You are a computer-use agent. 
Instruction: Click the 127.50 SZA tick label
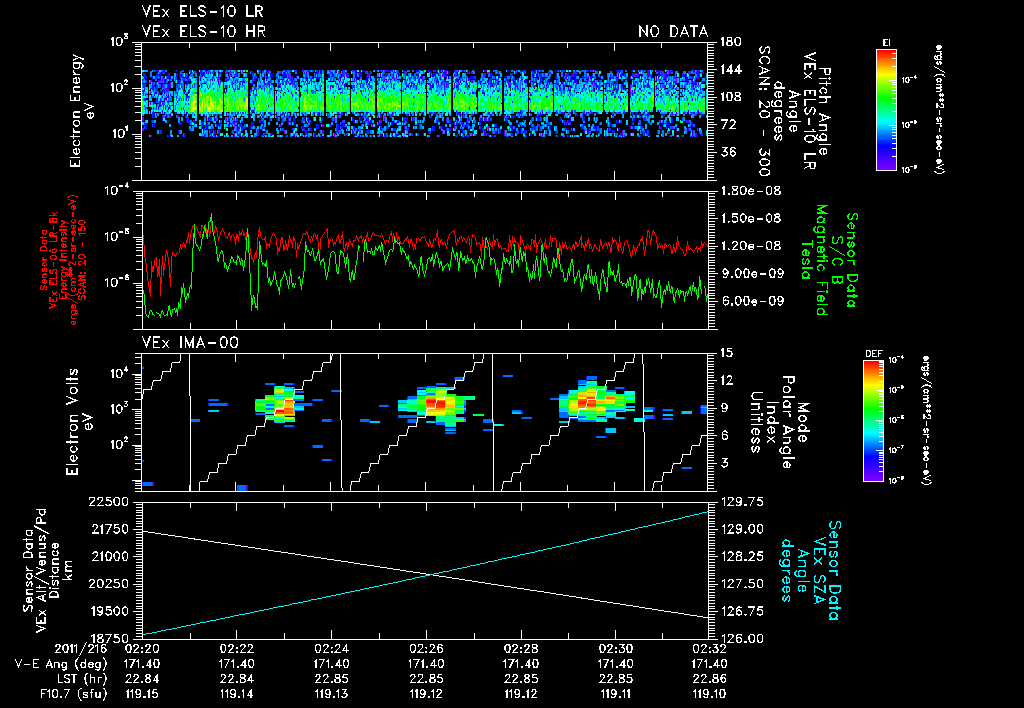742,583
